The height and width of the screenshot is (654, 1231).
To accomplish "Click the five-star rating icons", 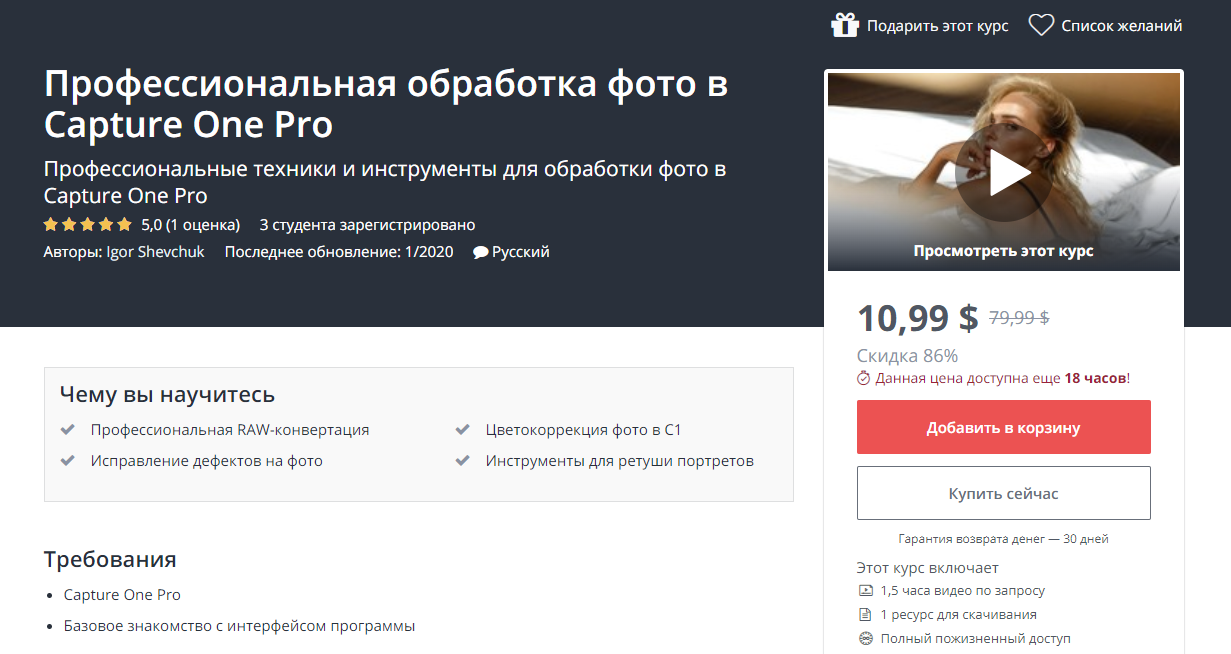I will [88, 224].
